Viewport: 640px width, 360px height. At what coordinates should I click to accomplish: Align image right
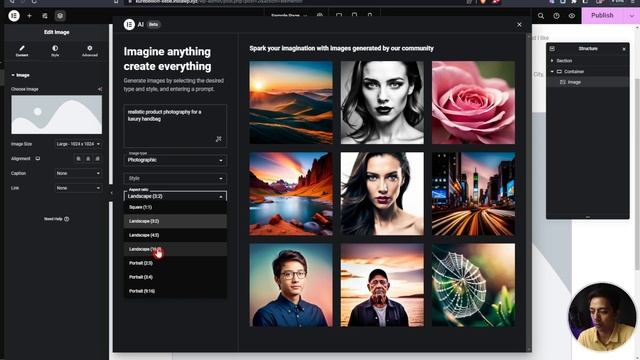point(97,159)
